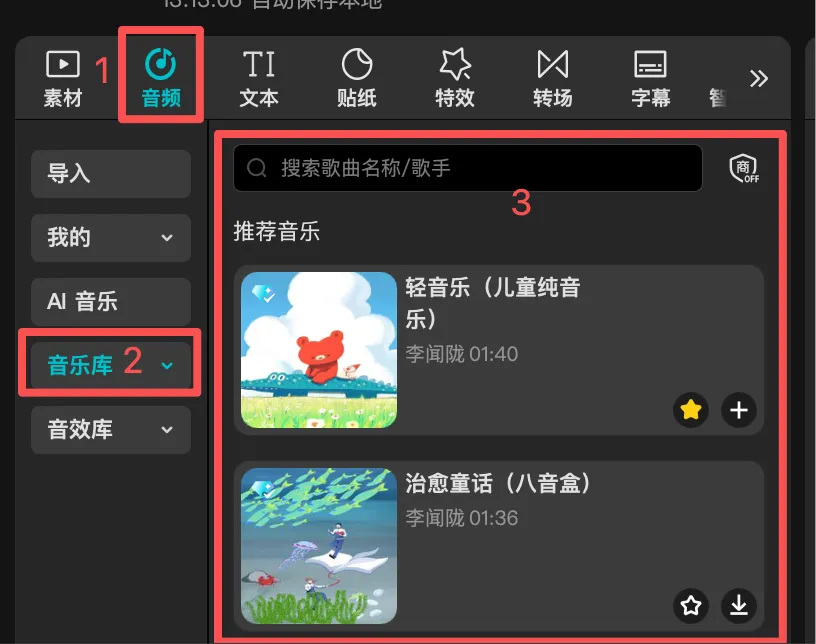816x644 pixels.
Task: Select the 音频 audio tab
Action: click(161, 78)
